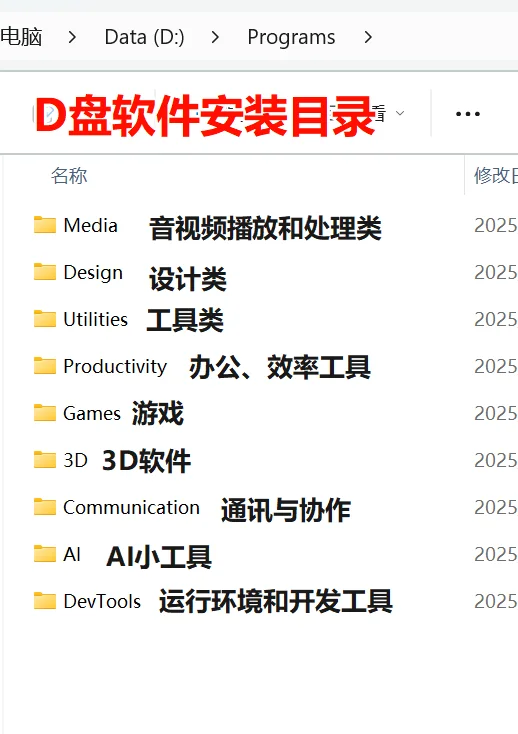Select the Games folder name
The height and width of the screenshot is (734, 518).
click(92, 413)
